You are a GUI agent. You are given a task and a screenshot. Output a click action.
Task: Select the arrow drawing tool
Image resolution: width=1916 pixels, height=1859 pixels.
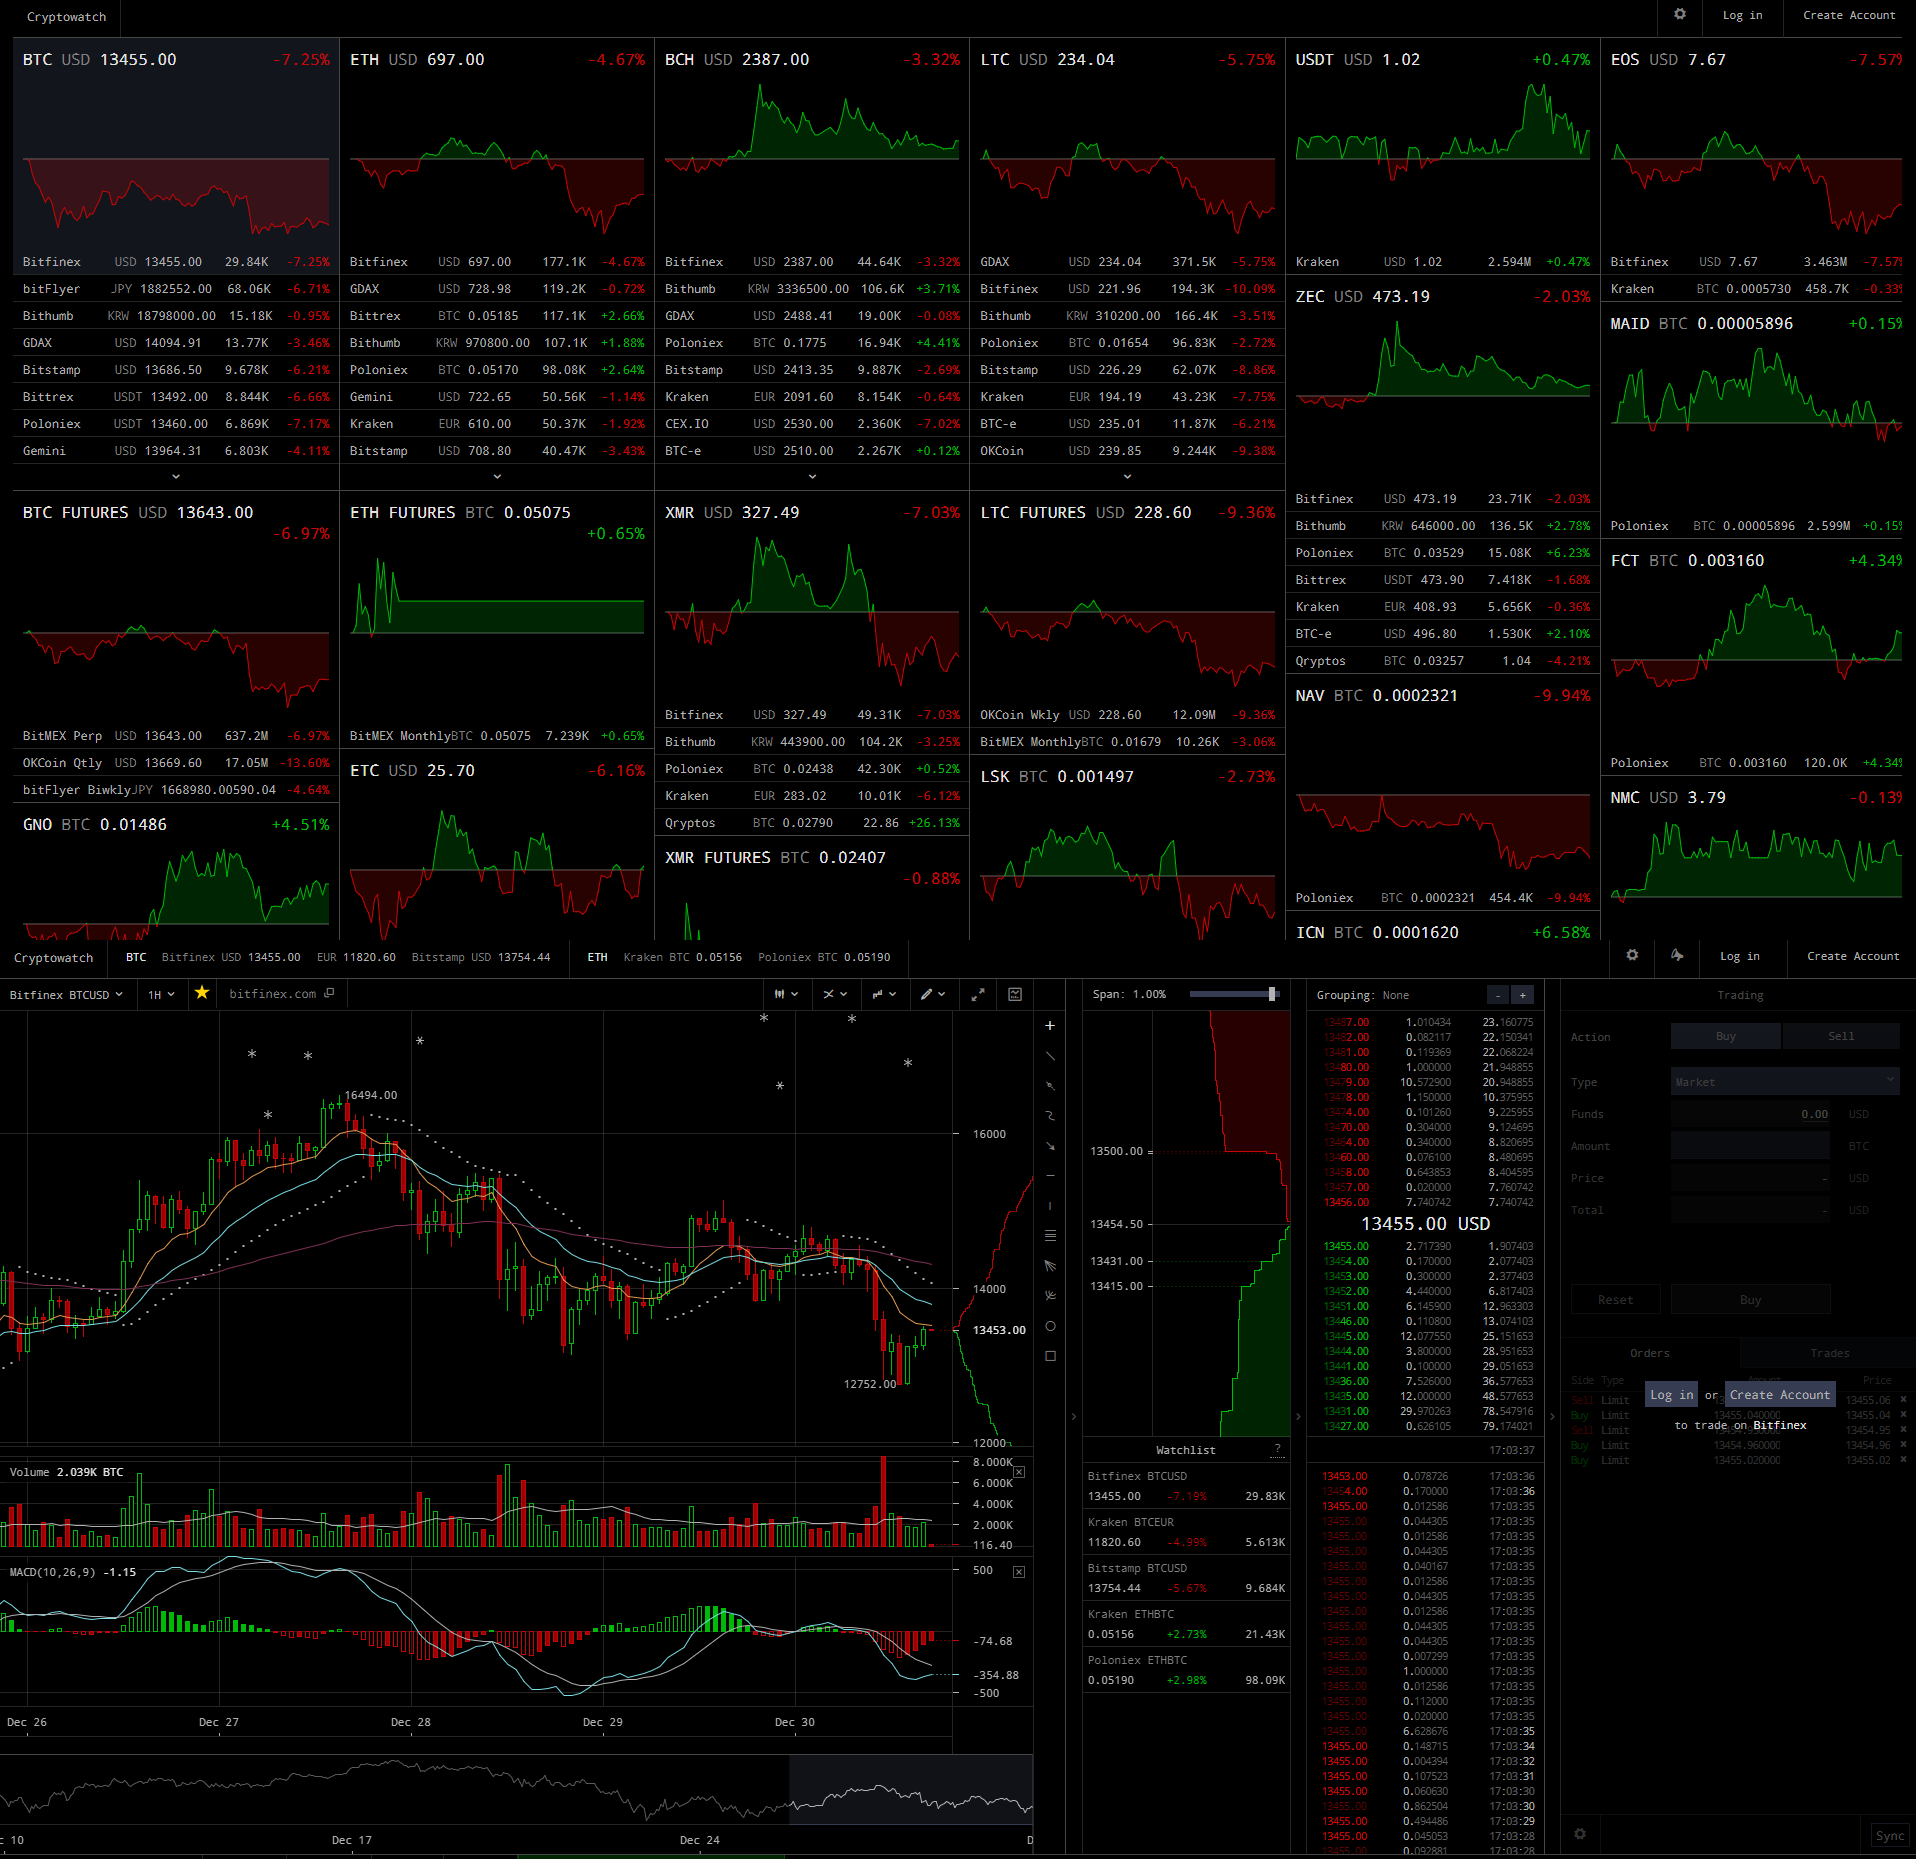pyautogui.click(x=1050, y=1146)
